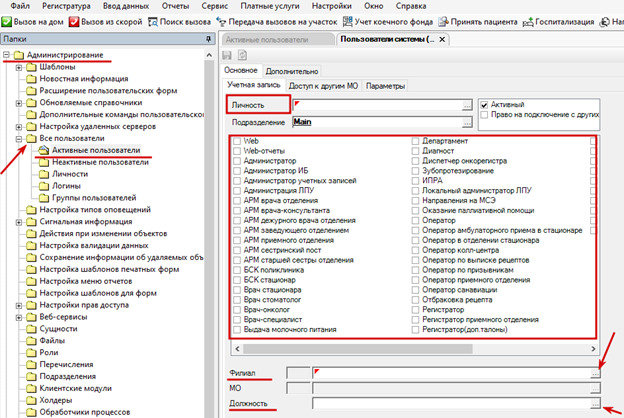Expand the 'Шаблоны' tree node
Viewport: 624px width, 418px height.
click(19, 67)
